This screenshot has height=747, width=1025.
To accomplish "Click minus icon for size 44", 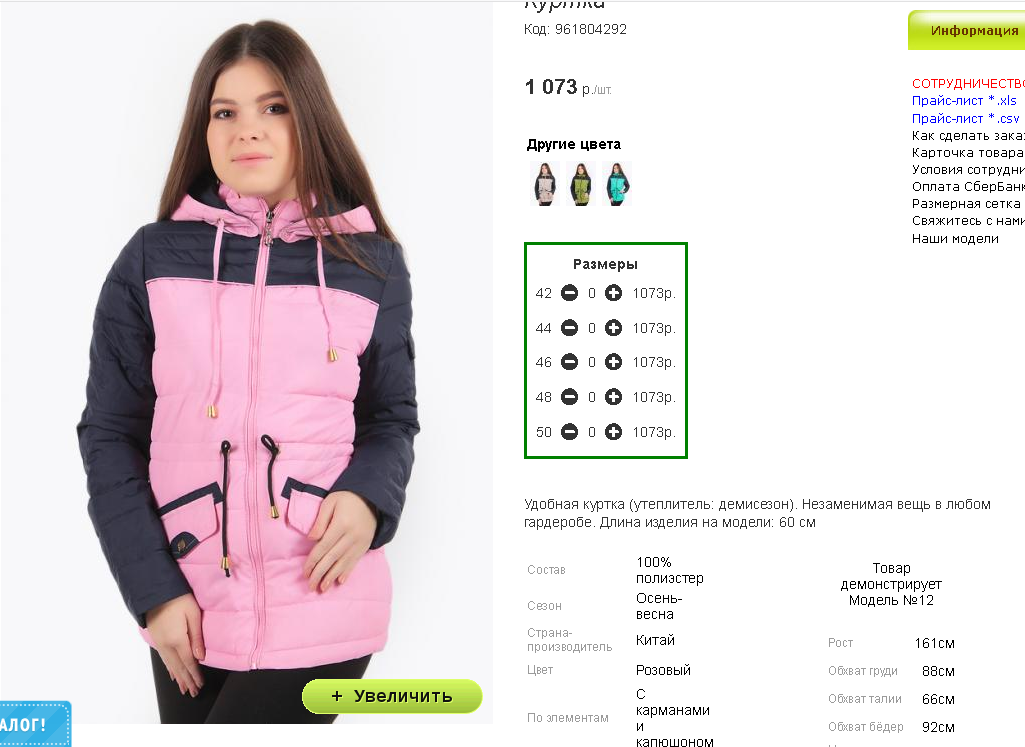I will coord(569,327).
